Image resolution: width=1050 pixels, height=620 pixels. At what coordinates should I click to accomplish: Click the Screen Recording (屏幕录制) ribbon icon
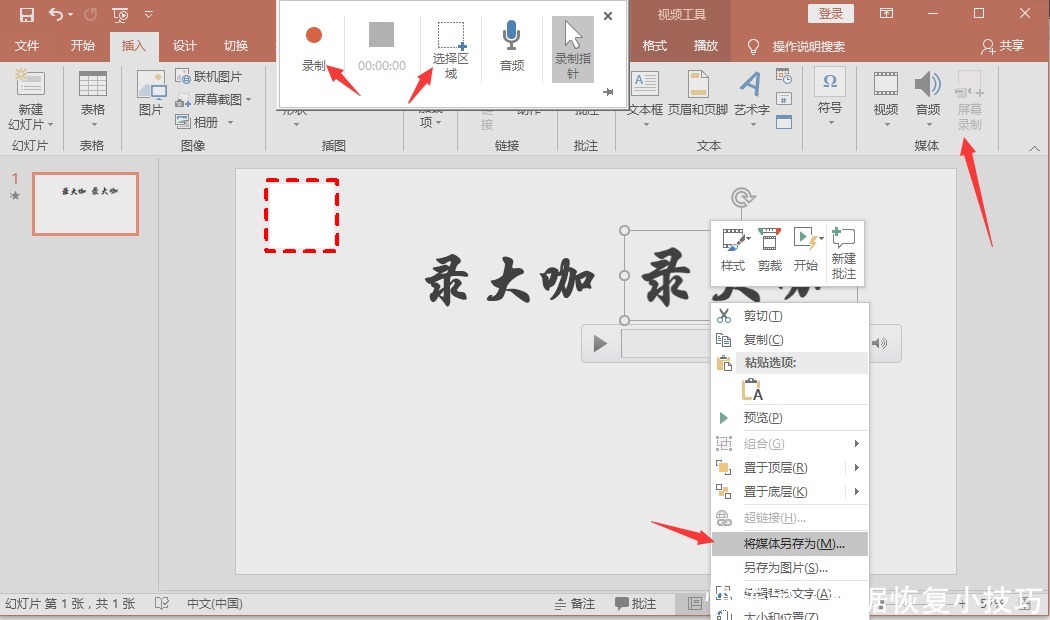[x=969, y=100]
